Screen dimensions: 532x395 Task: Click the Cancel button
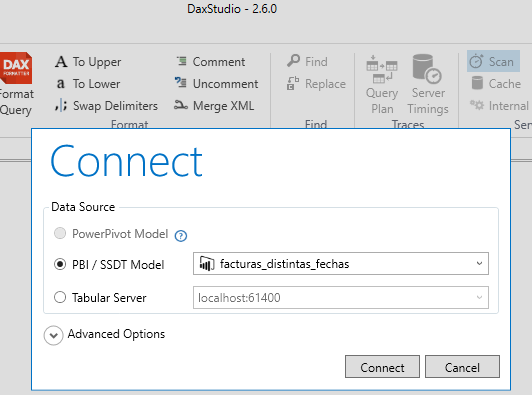pyautogui.click(x=462, y=367)
